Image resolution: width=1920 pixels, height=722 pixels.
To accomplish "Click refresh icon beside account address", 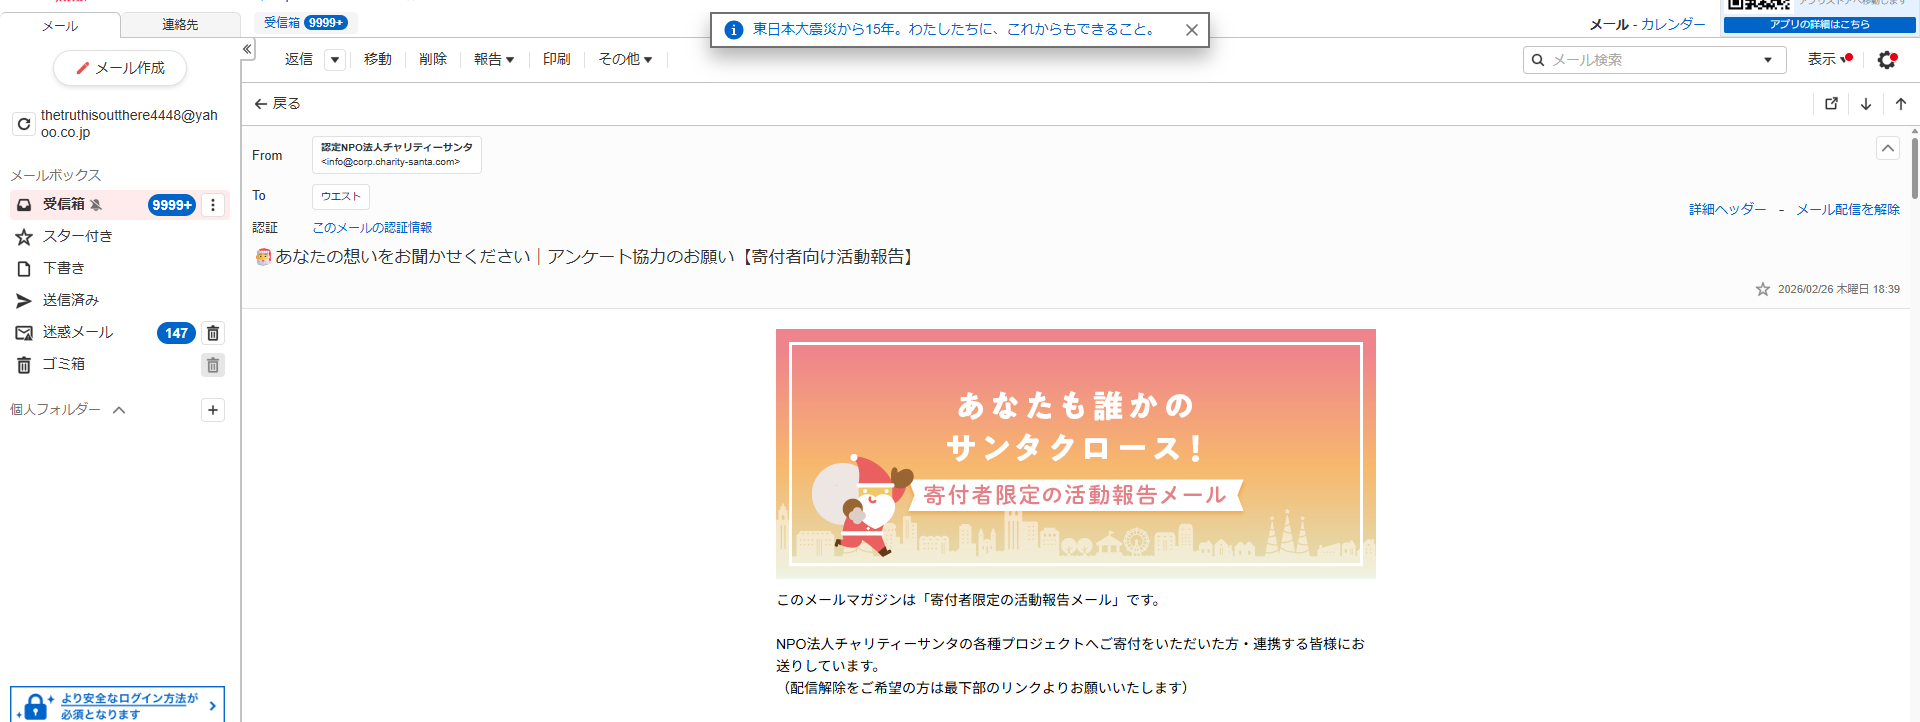I will click(x=24, y=124).
